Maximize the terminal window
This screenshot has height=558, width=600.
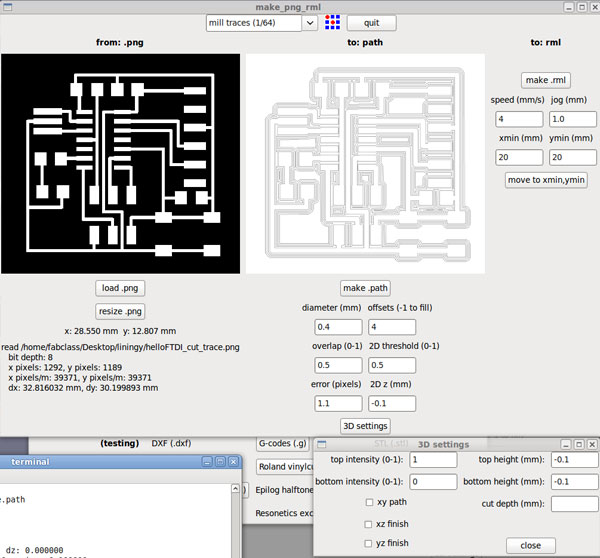click(x=220, y=462)
